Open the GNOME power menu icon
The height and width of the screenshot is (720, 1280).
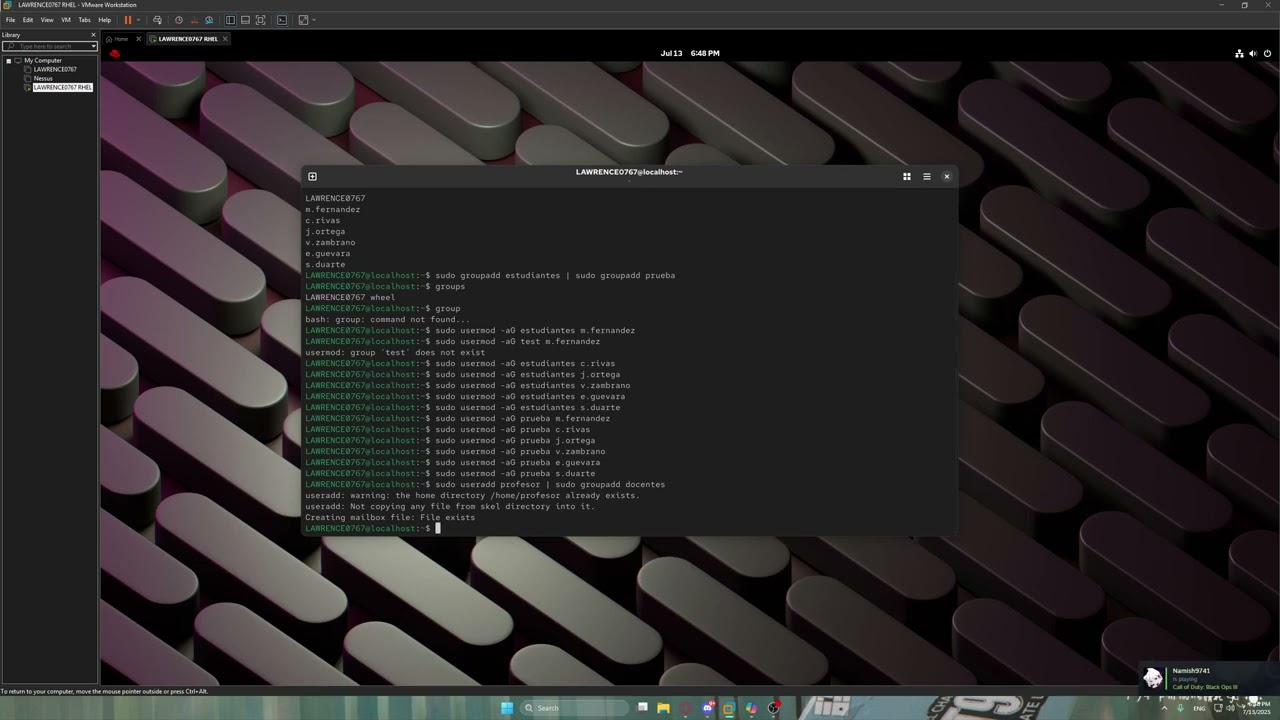1267,53
